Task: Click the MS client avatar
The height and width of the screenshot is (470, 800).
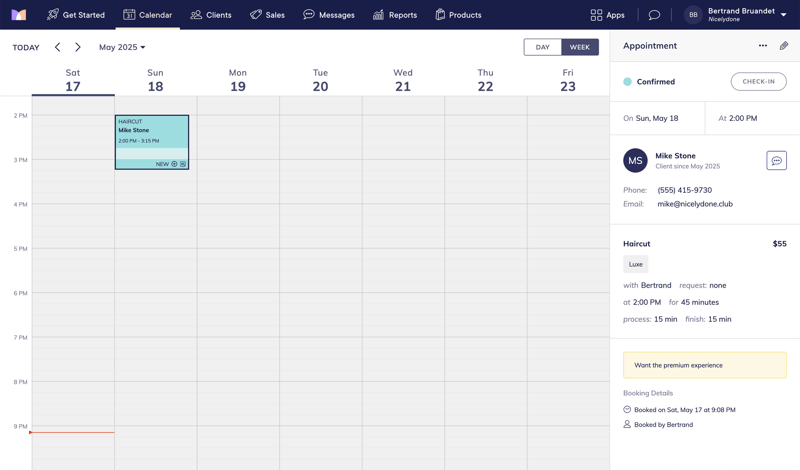Action: pyautogui.click(x=635, y=161)
